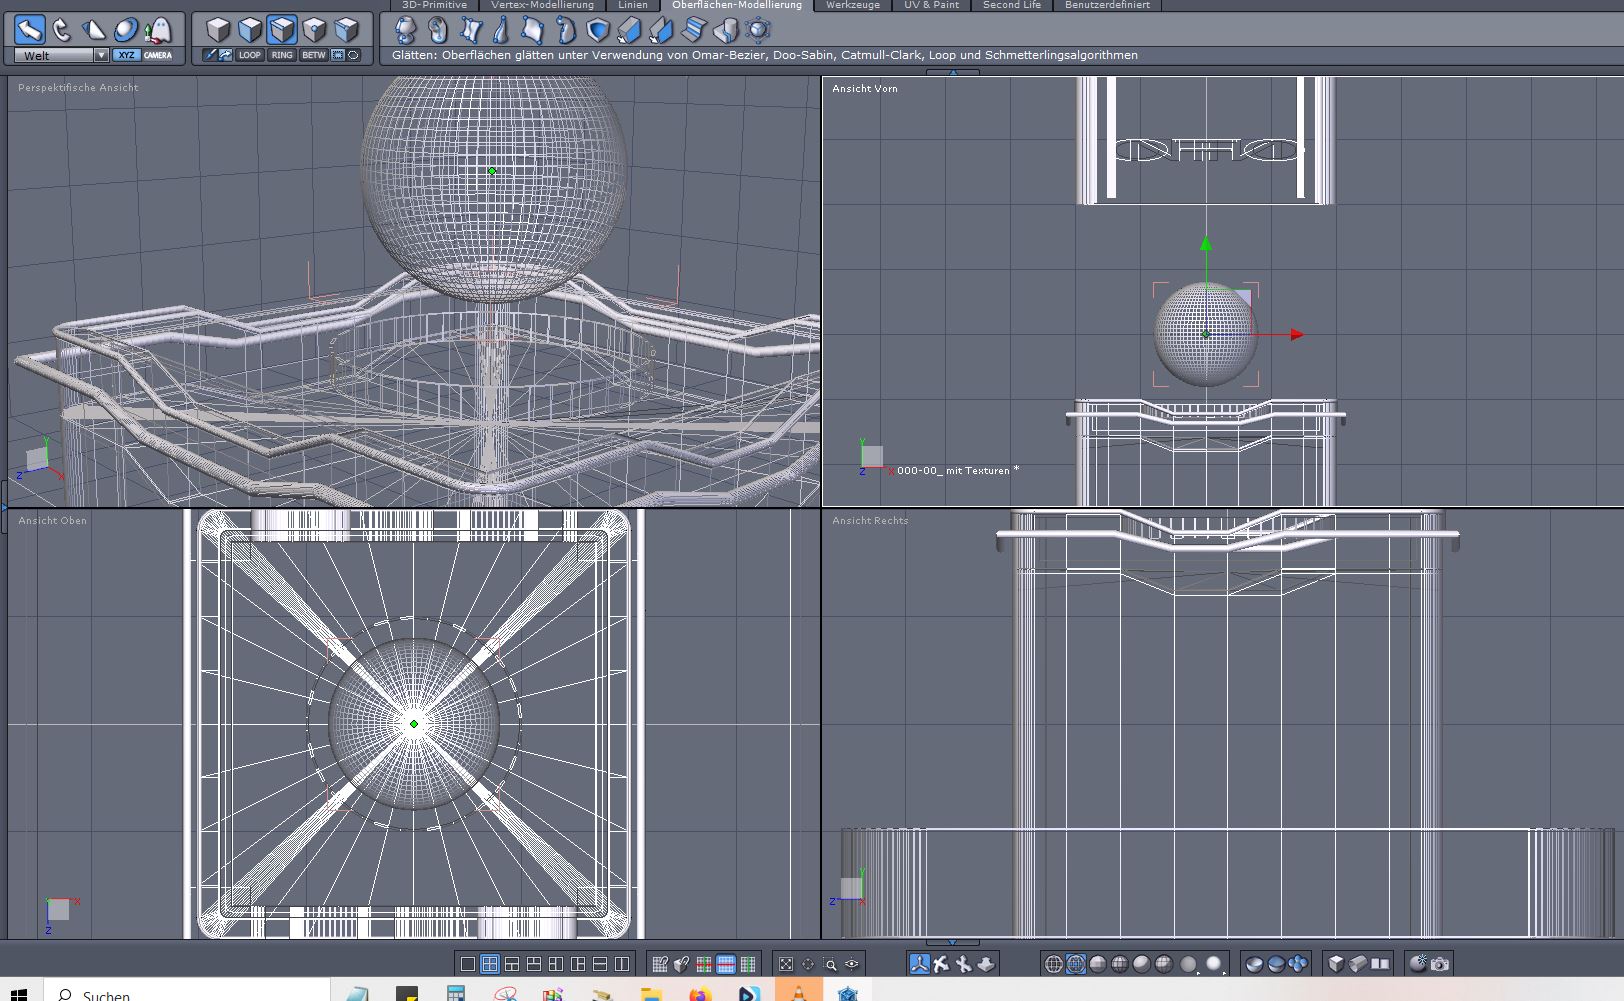Toggle the XYZ axis mode
The image size is (1624, 1001).
point(126,55)
